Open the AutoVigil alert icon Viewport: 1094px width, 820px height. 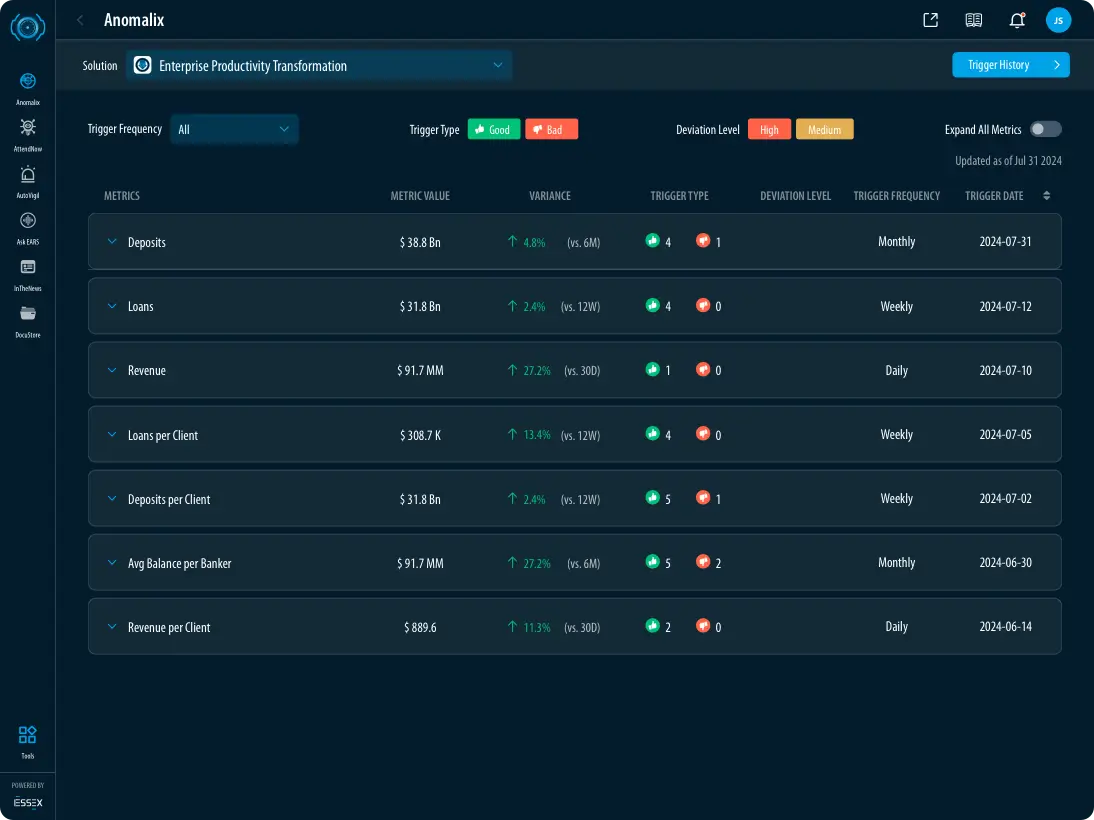tap(28, 175)
